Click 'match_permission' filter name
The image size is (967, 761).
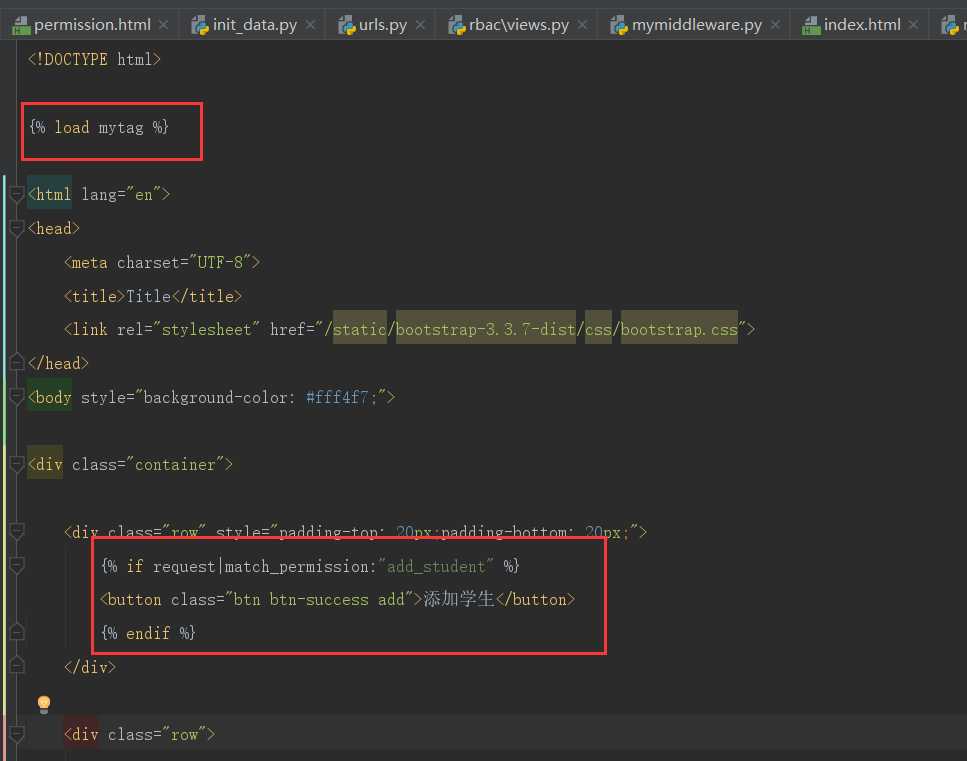tap(297, 566)
